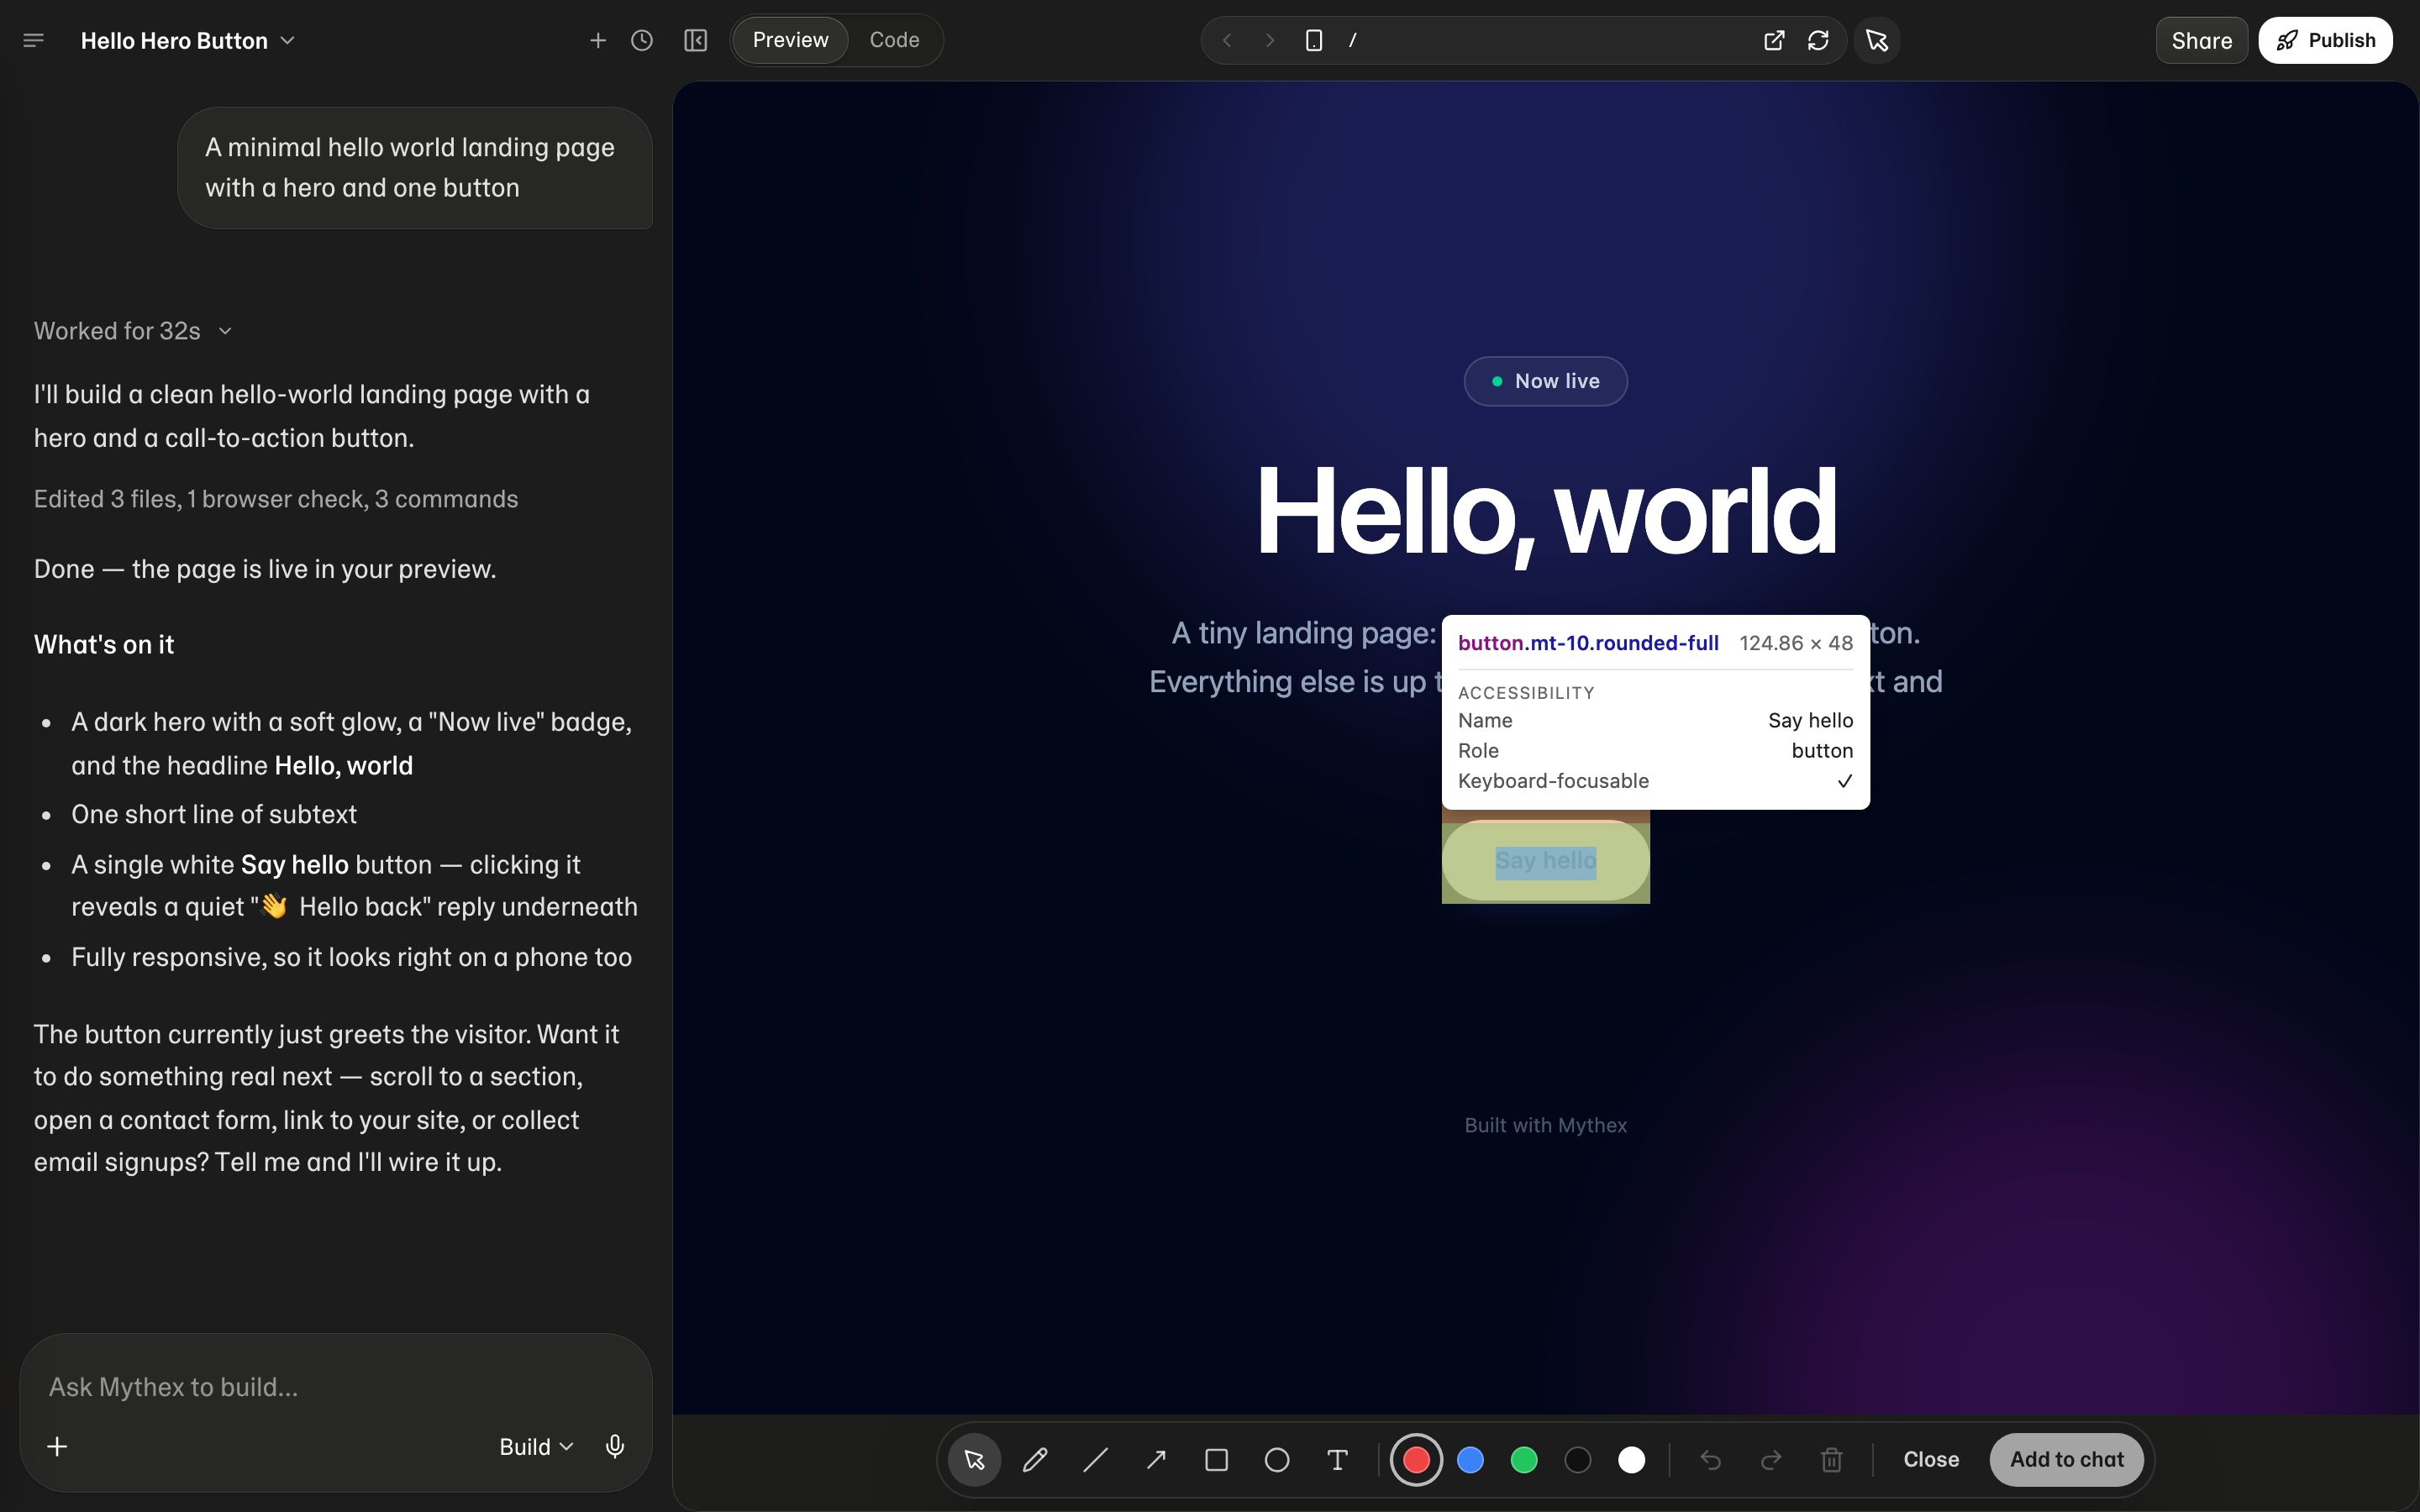2420x1512 pixels.
Task: Select the arrow tool
Action: tap(1156, 1460)
